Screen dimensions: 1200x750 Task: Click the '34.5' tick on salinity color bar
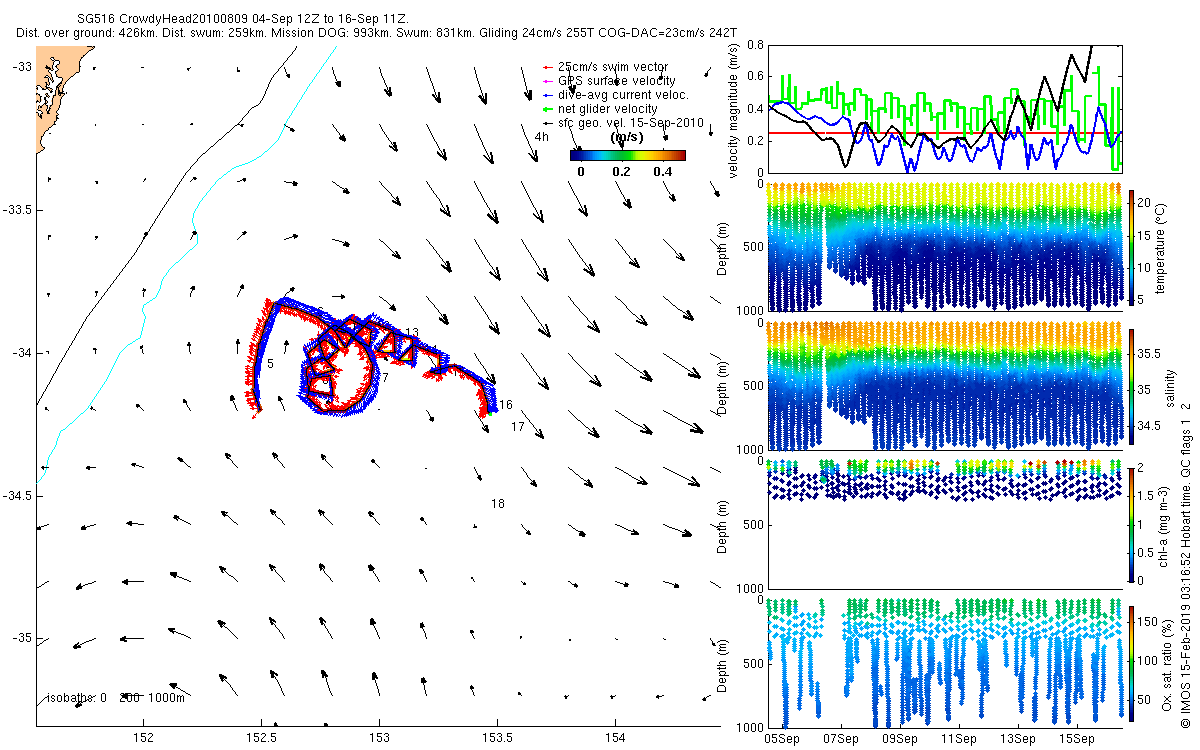tap(1148, 425)
